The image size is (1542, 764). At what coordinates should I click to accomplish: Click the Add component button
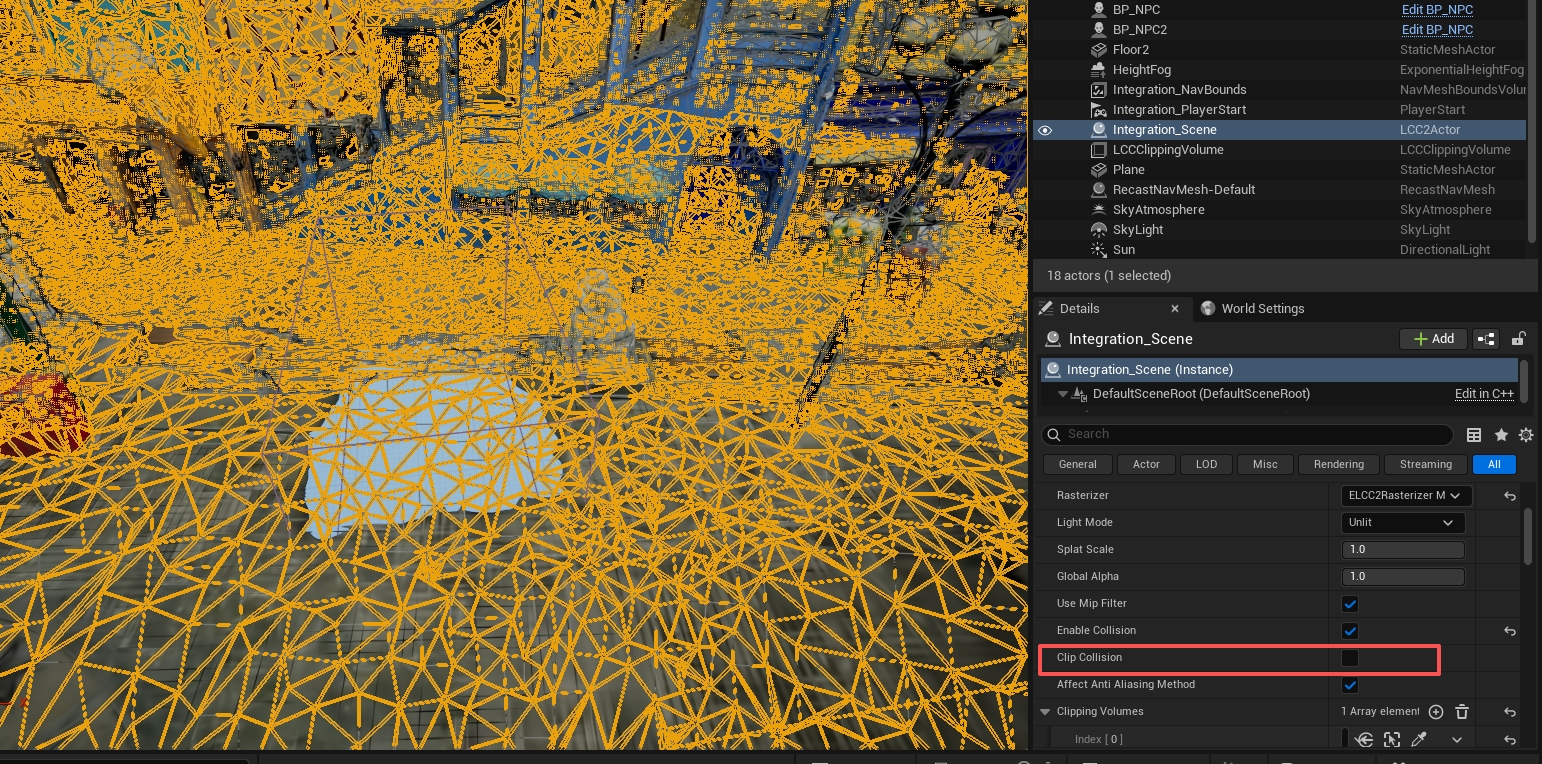1433,339
